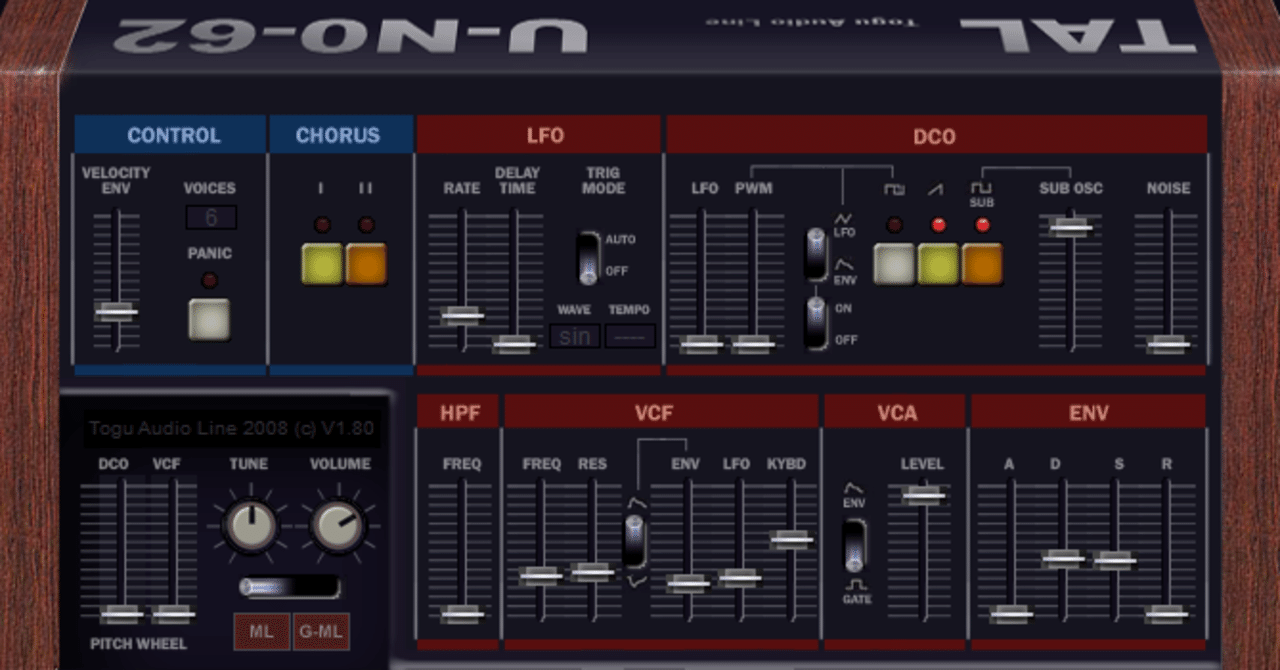The image size is (1280, 670).
Task: Click the VCF Res slider handle
Action: pyautogui.click(x=592, y=572)
